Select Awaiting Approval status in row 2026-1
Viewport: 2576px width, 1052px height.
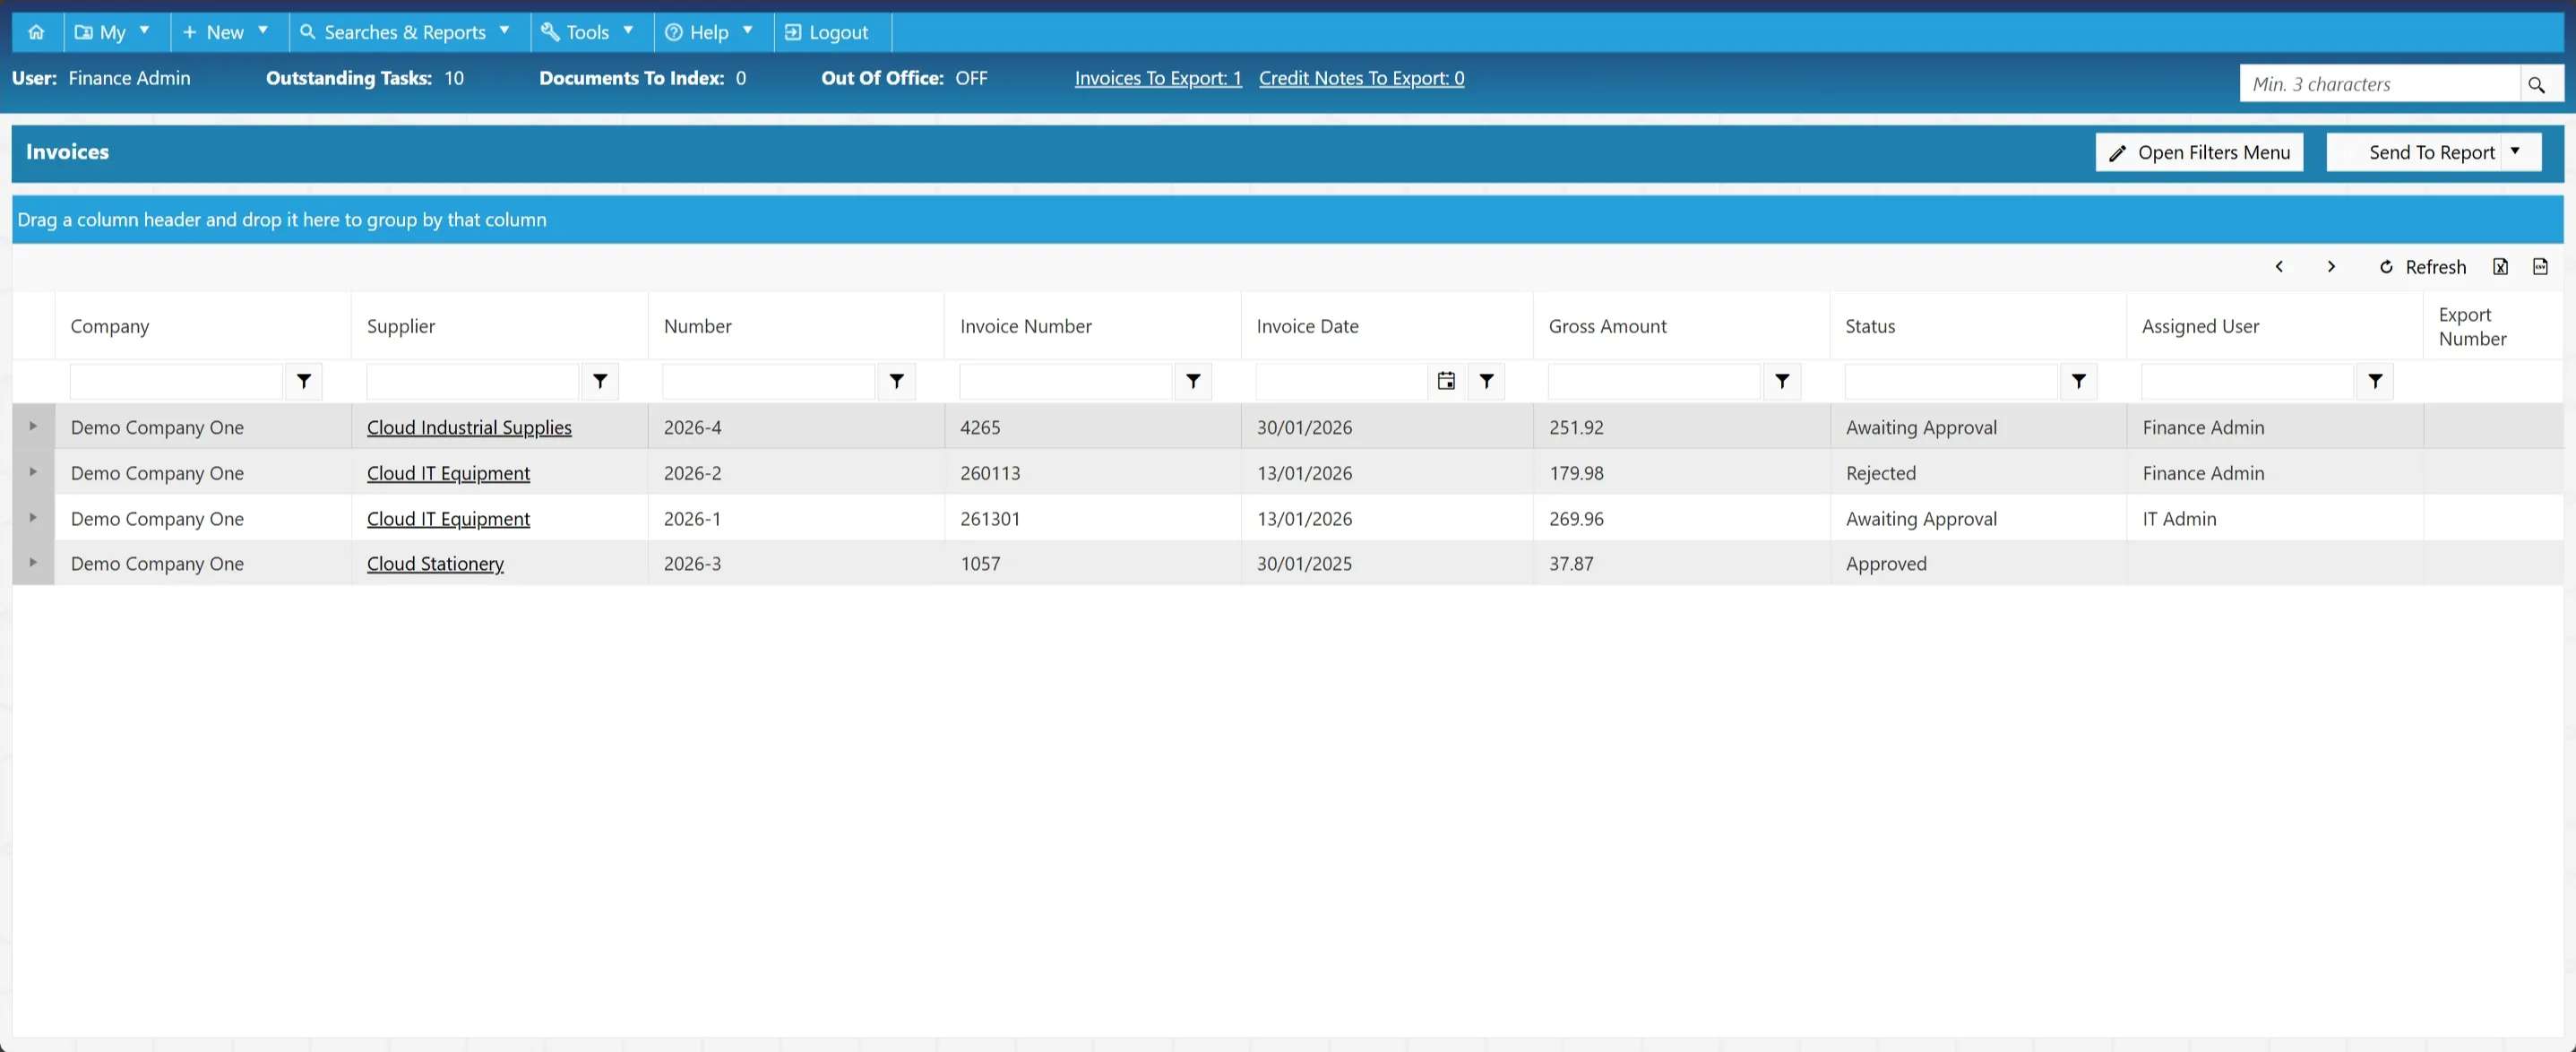click(x=1978, y=519)
